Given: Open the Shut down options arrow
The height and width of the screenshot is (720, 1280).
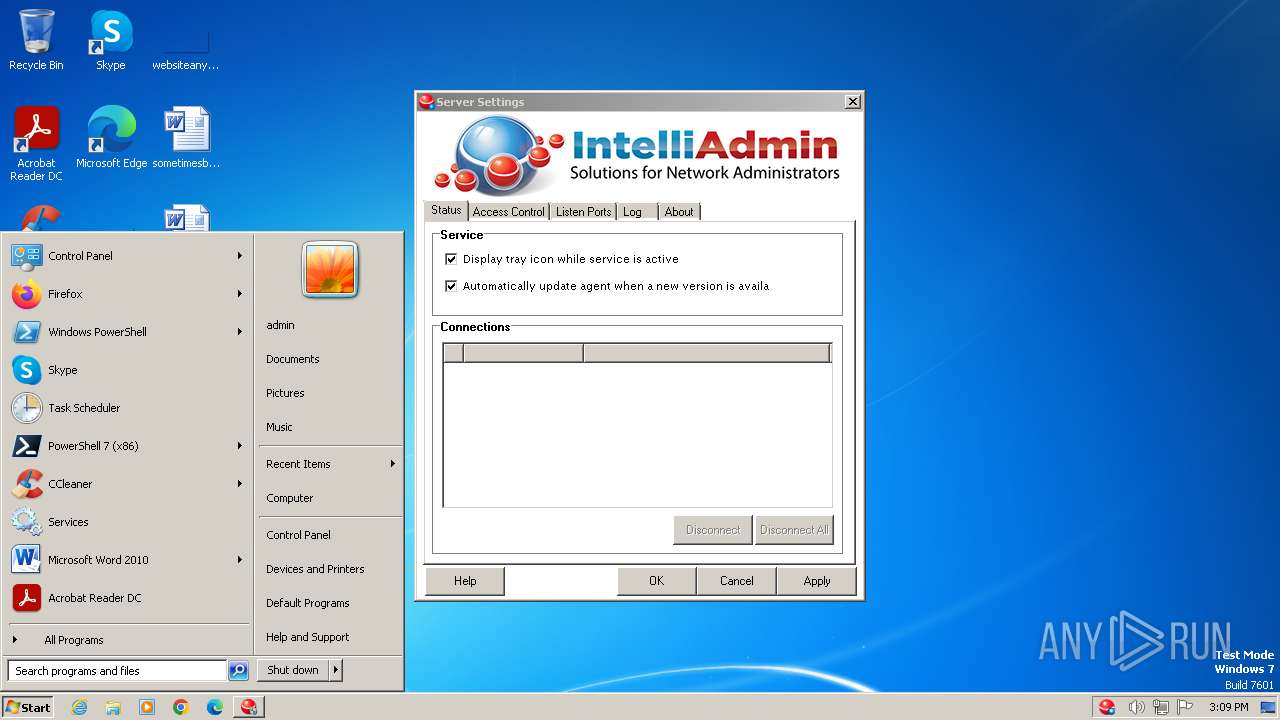Looking at the screenshot, I should (336, 671).
